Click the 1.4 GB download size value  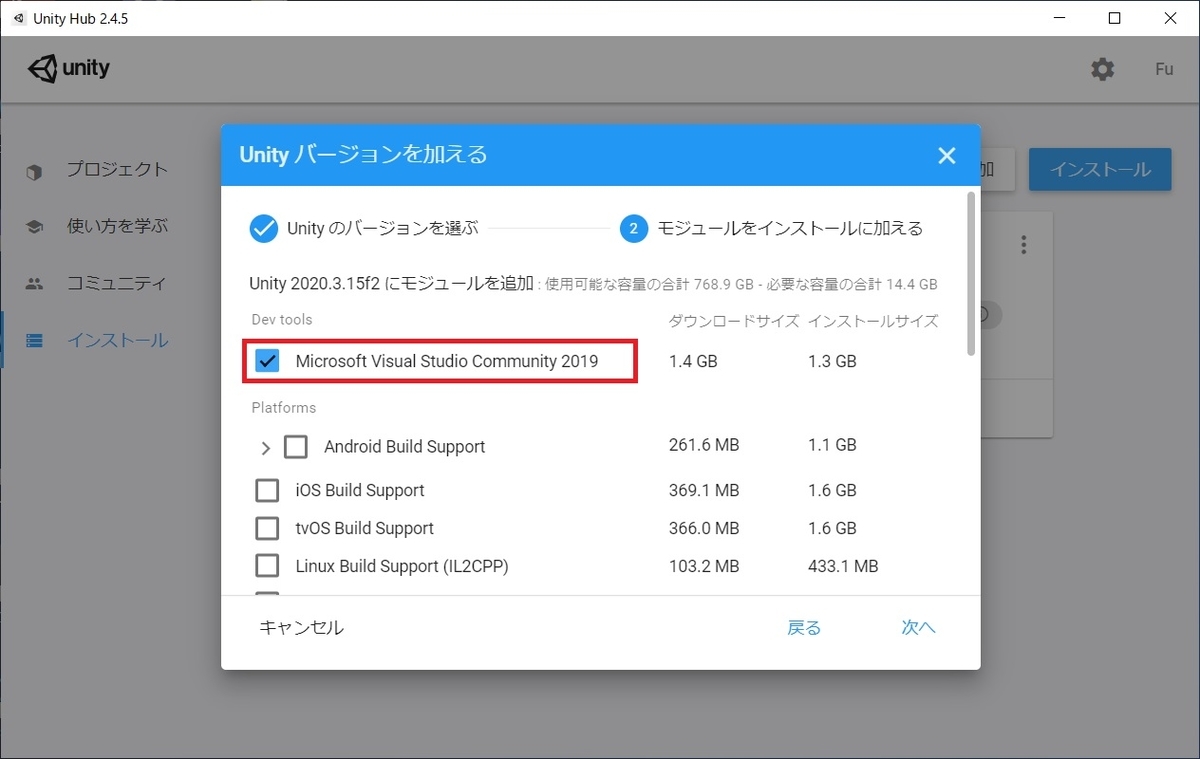(x=693, y=361)
